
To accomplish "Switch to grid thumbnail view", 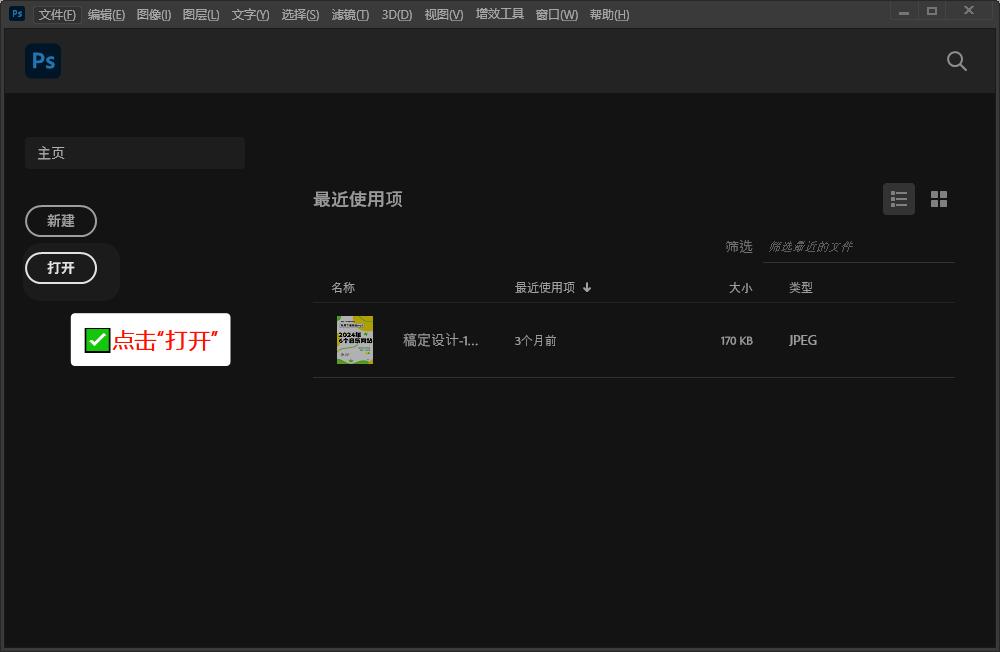I will (938, 199).
